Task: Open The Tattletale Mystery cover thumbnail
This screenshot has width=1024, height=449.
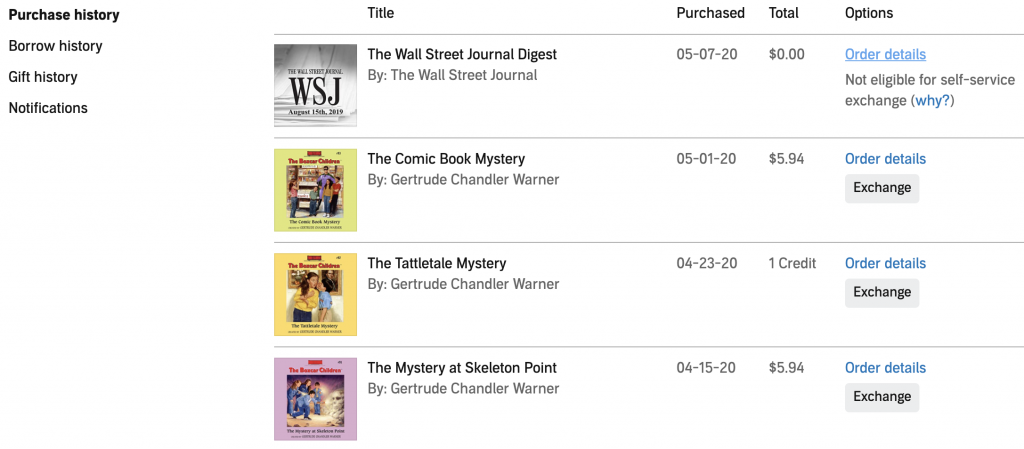Action: click(x=315, y=294)
